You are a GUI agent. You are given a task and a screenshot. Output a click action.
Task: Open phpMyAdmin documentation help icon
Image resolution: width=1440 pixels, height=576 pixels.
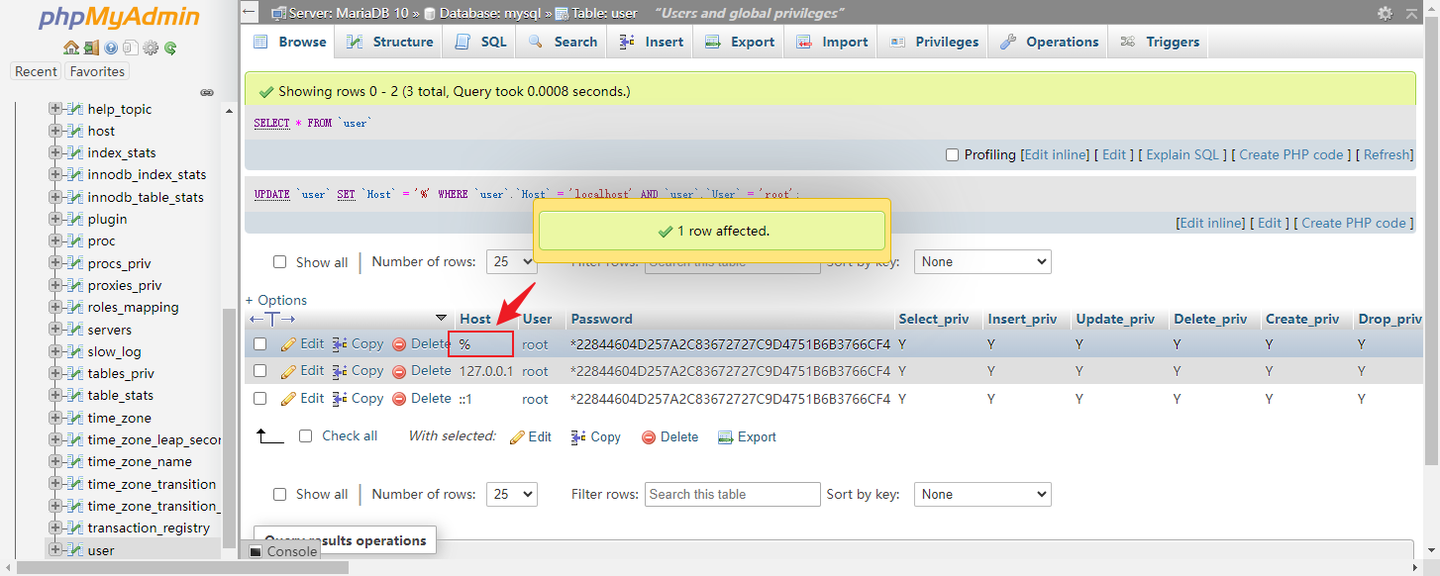click(x=111, y=47)
